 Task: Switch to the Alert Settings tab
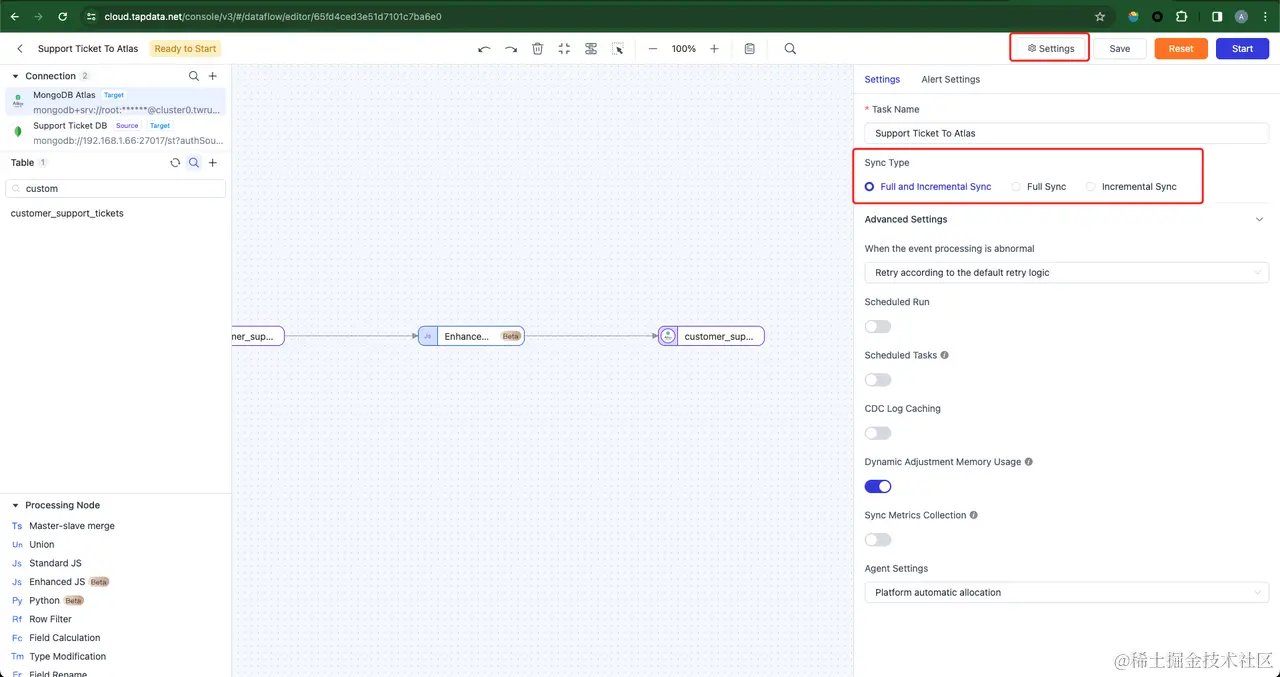tap(950, 79)
